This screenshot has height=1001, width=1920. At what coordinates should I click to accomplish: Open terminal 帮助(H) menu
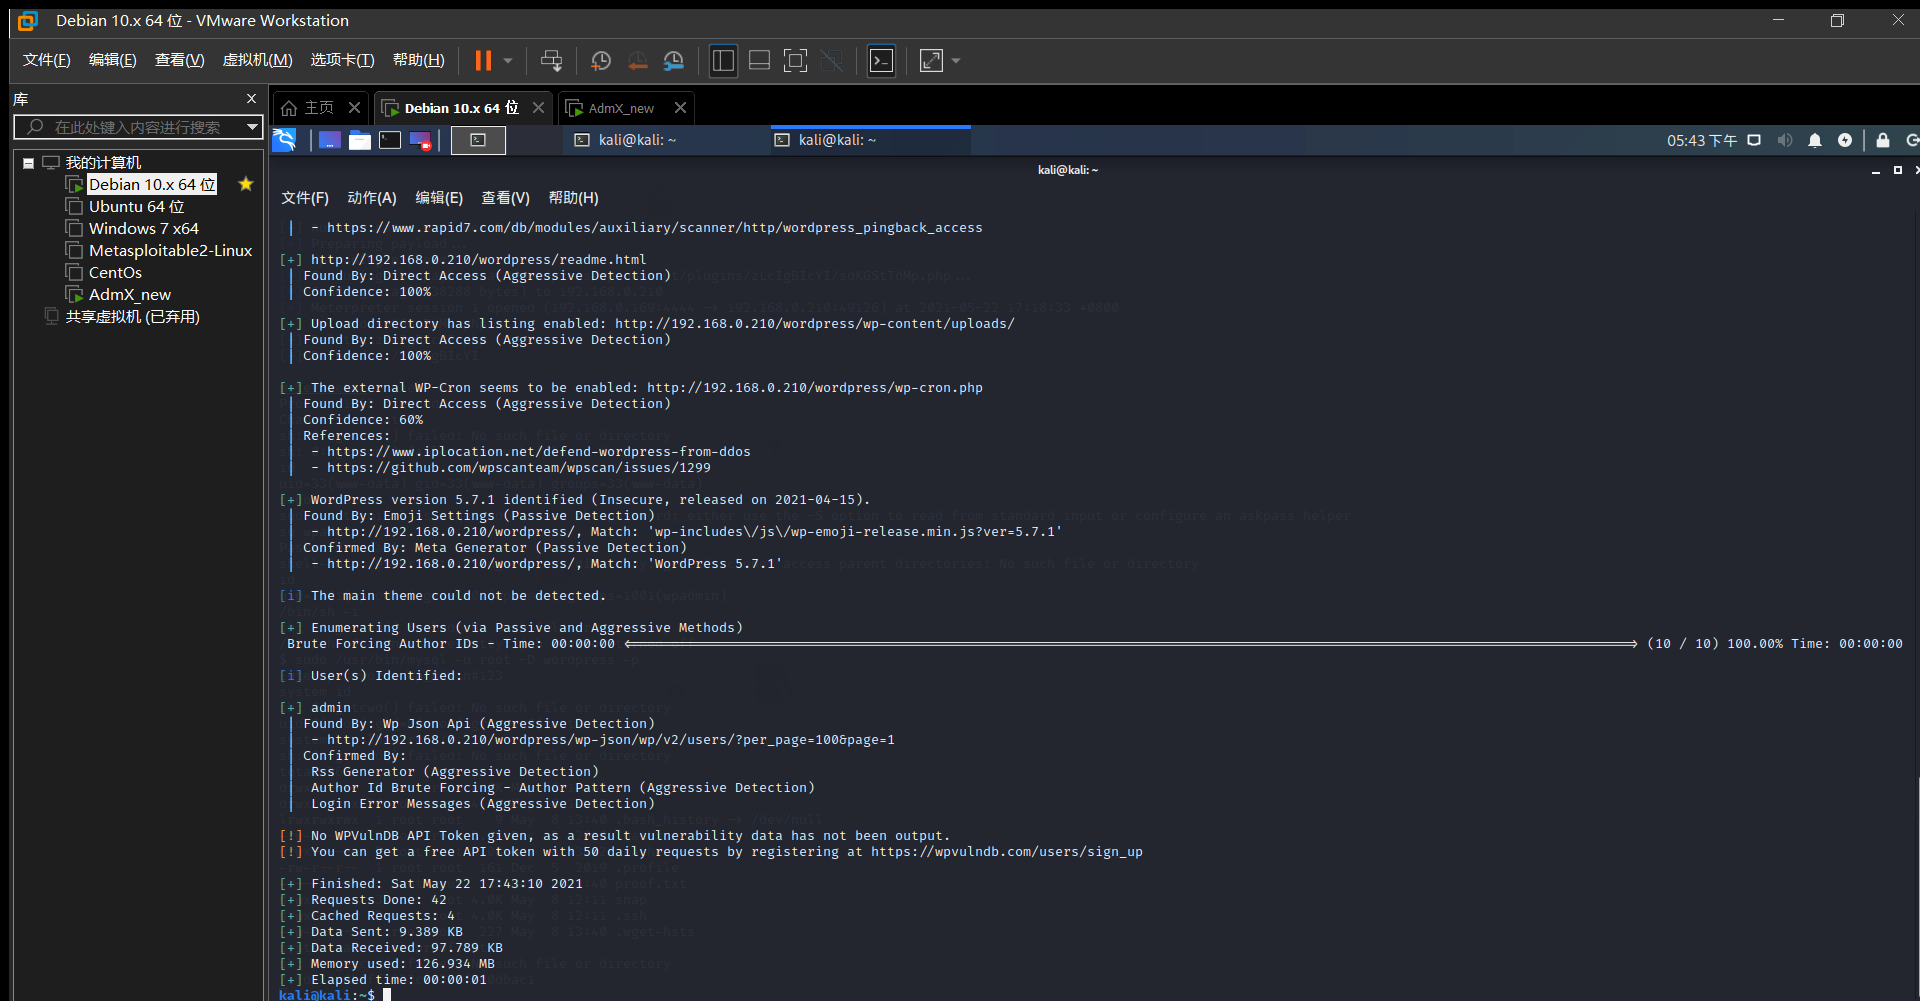tap(573, 198)
